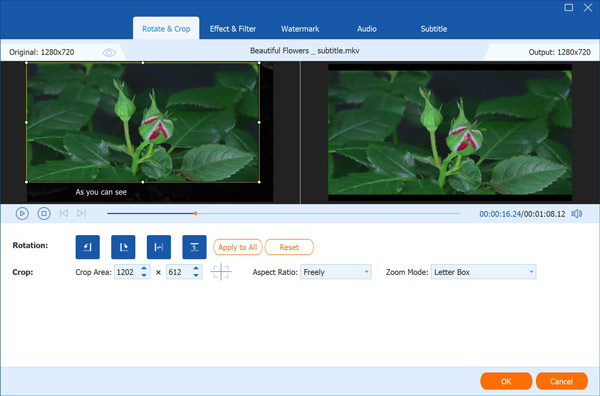Stop the video playback
This screenshot has height=396, width=600.
(44, 213)
